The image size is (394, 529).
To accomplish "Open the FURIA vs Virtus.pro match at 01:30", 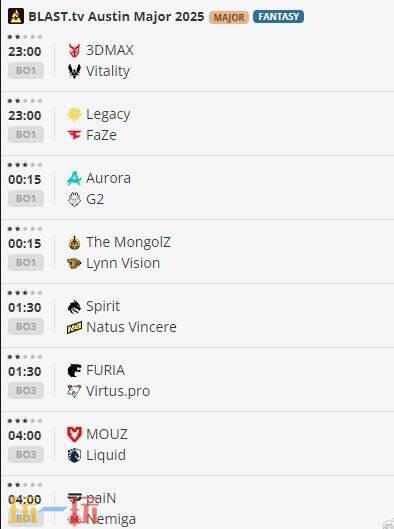I will (197, 380).
